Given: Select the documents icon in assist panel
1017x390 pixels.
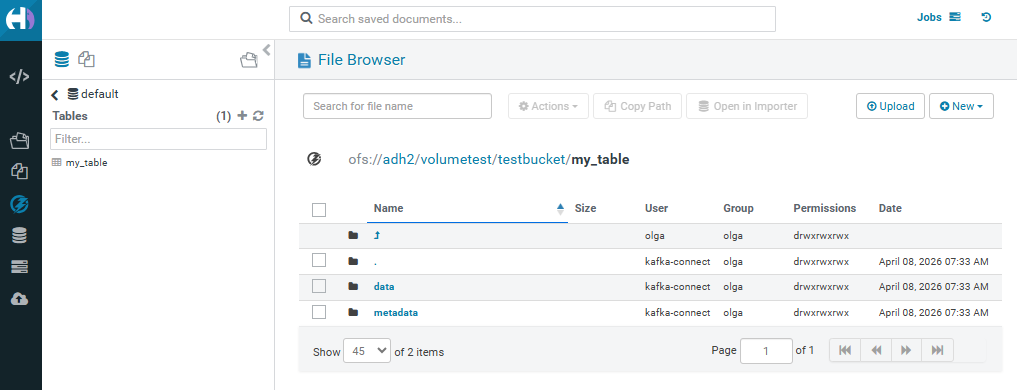Looking at the screenshot, I should (86, 60).
